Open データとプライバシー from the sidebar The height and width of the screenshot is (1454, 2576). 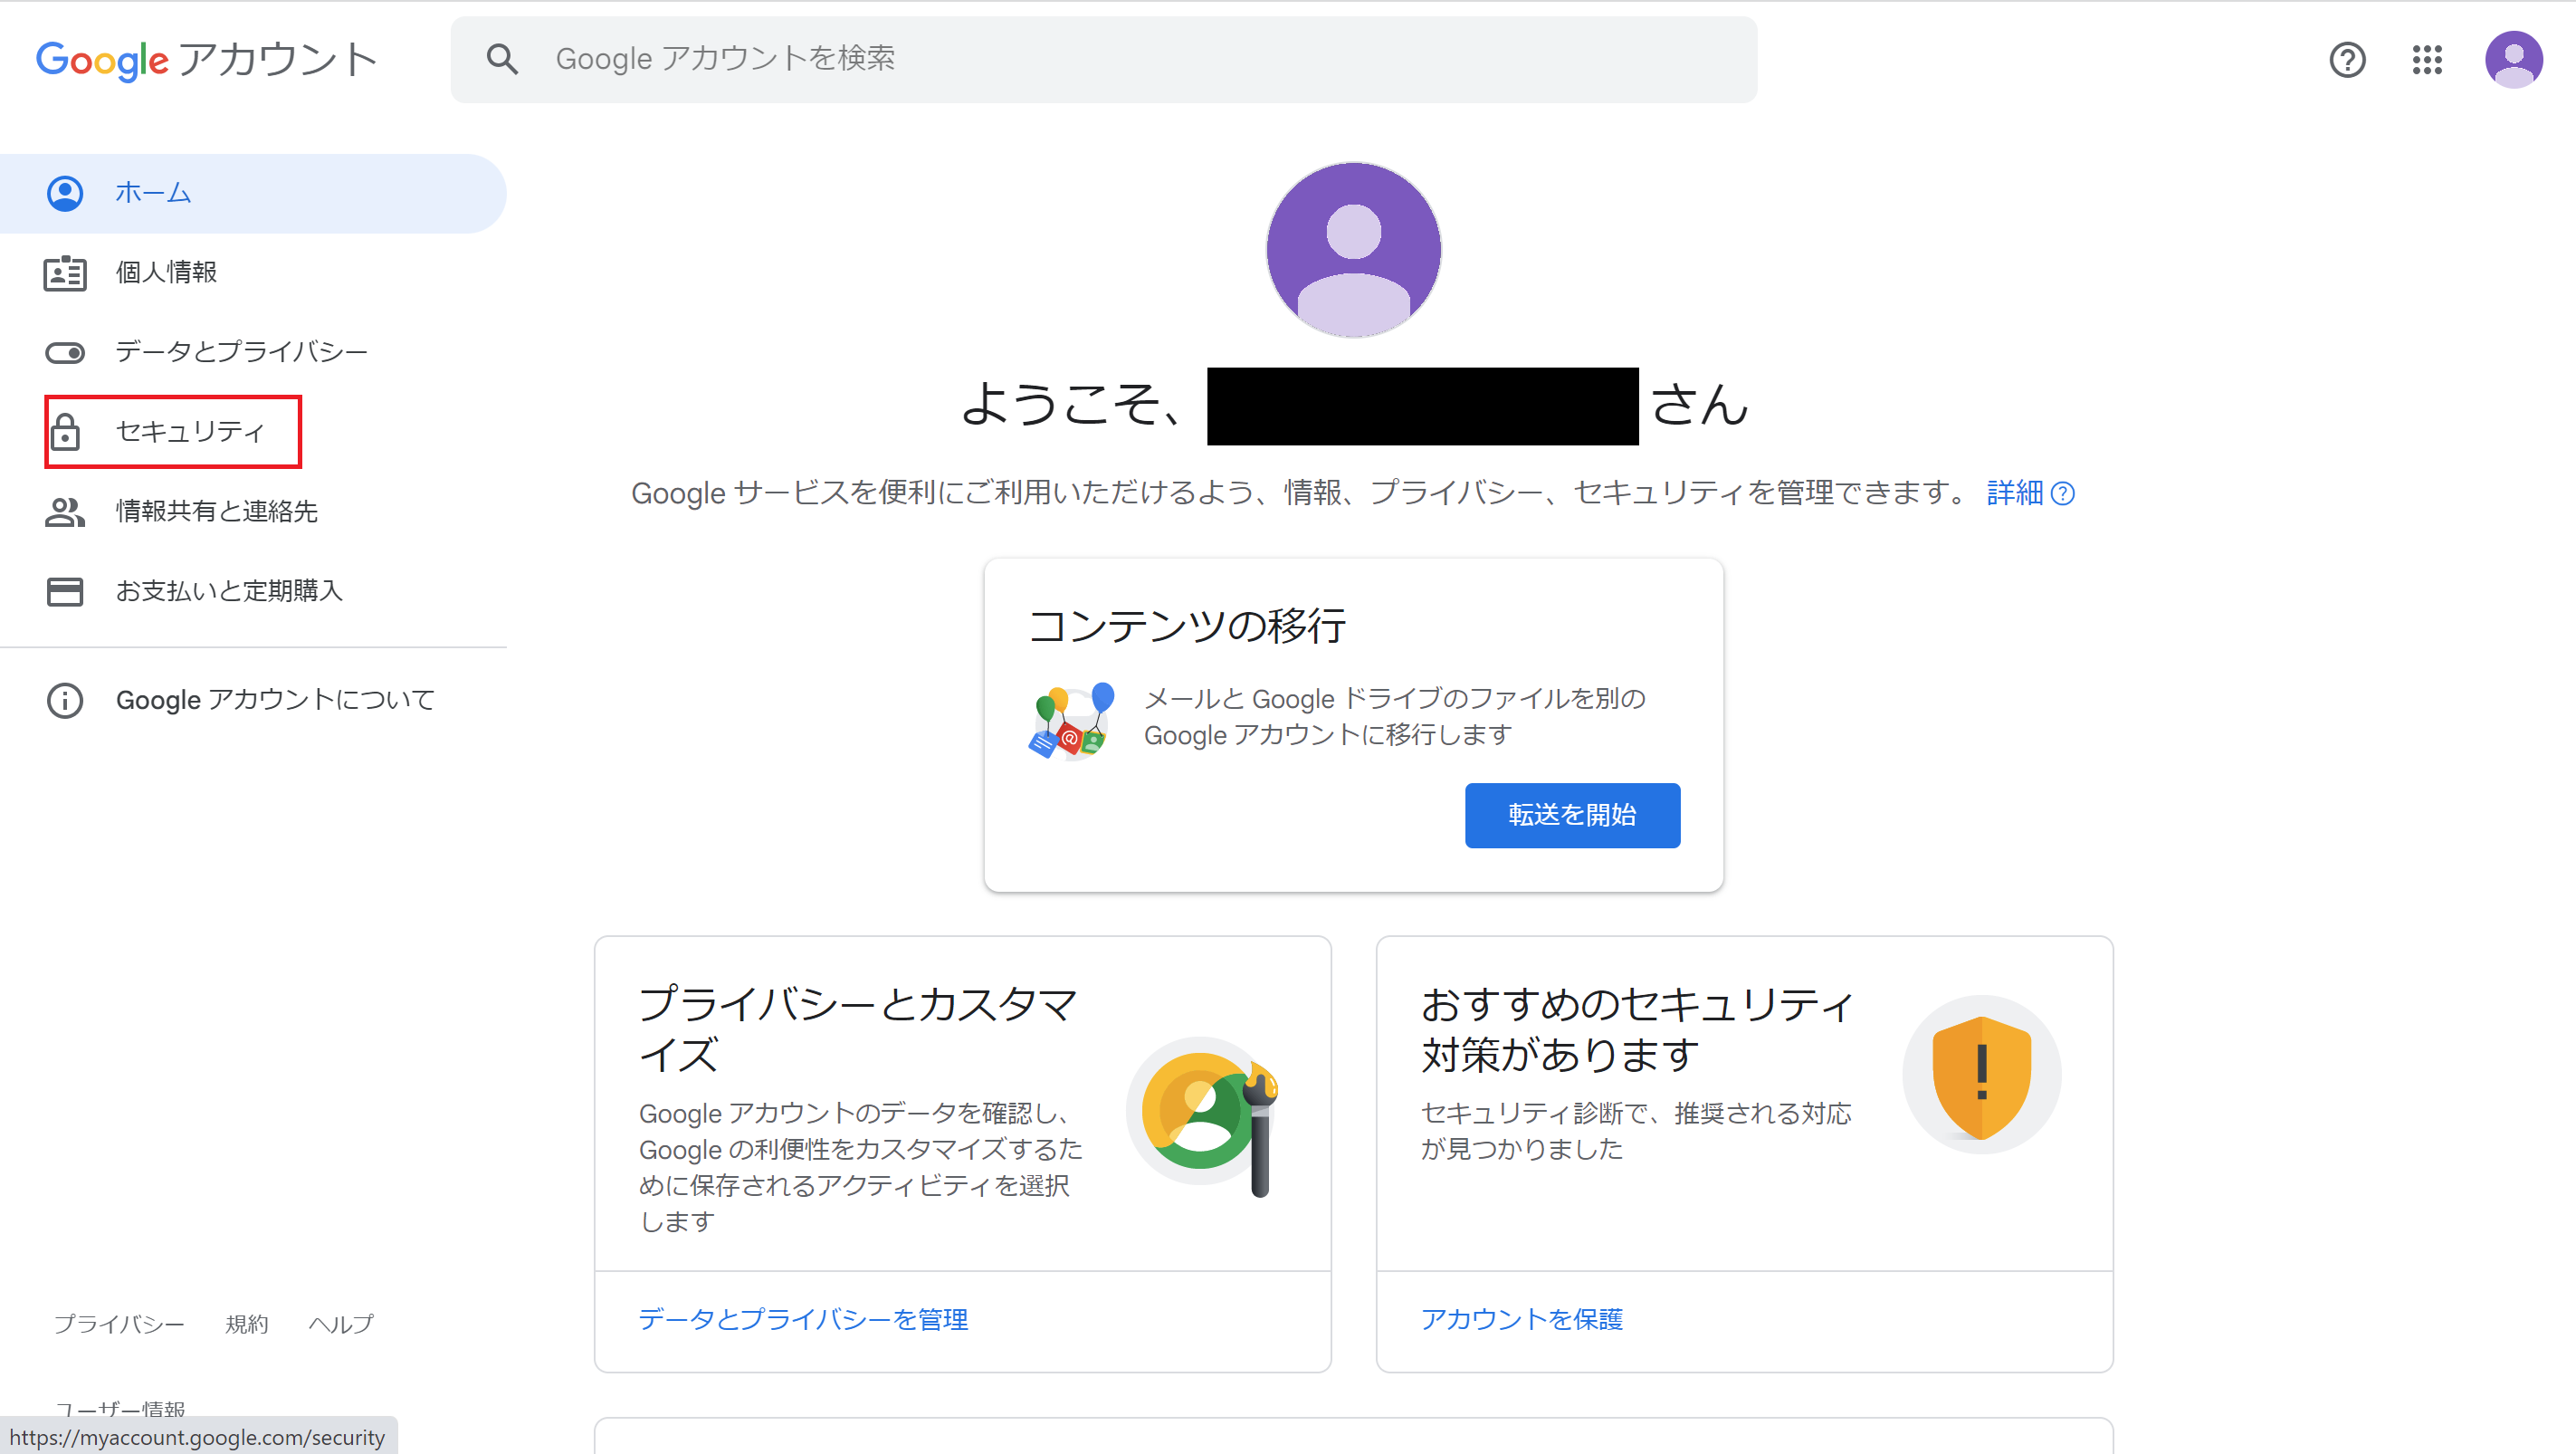253,353
